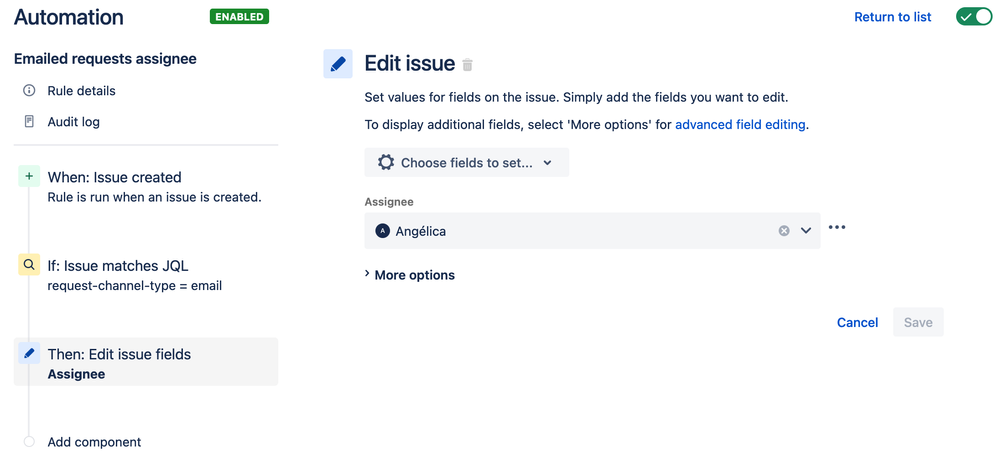Click the trash icon beside Edit issue
Viewport: 999px width, 456px height.
pyautogui.click(x=468, y=64)
